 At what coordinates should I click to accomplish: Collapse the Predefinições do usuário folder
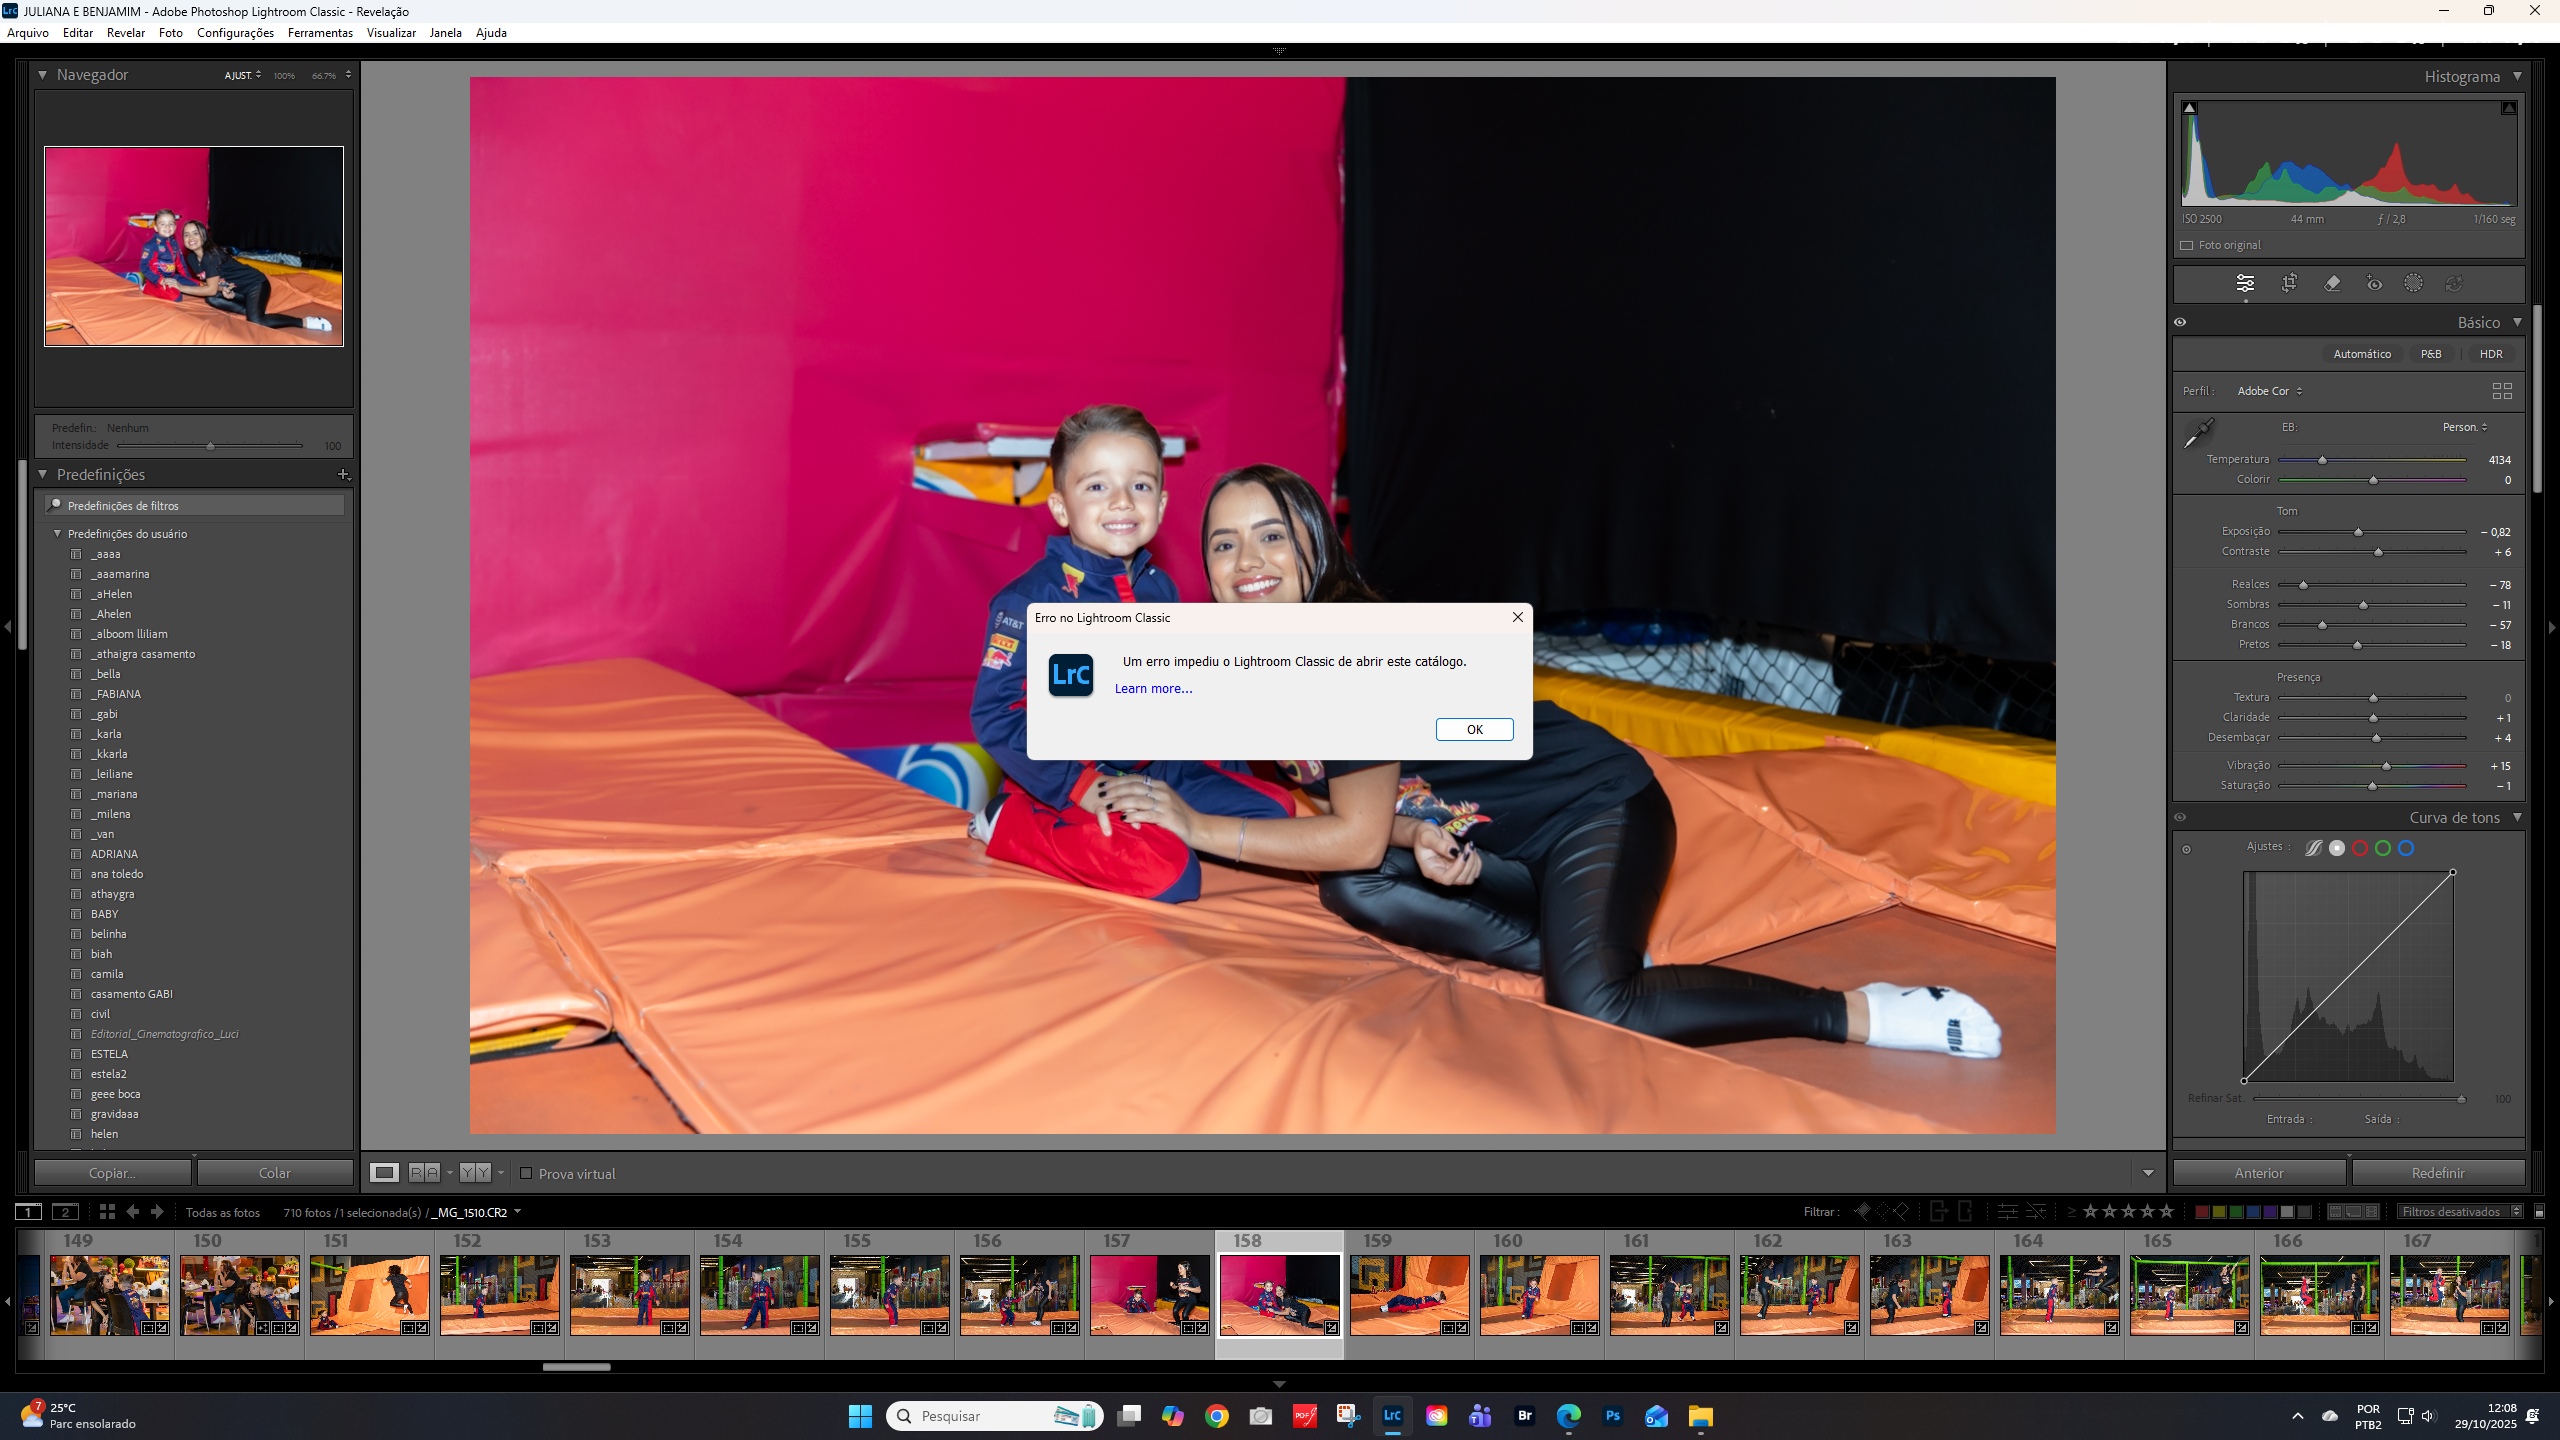tap(58, 534)
